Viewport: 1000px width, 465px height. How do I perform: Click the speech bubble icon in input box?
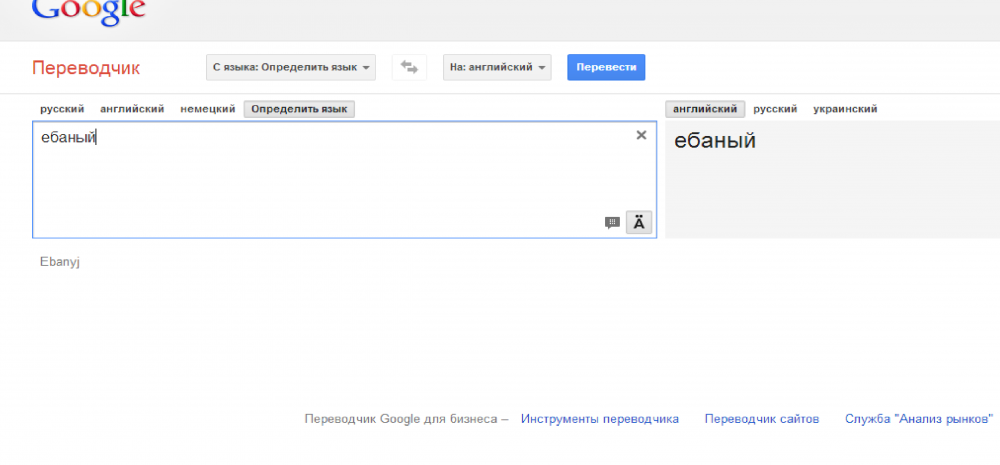click(612, 223)
